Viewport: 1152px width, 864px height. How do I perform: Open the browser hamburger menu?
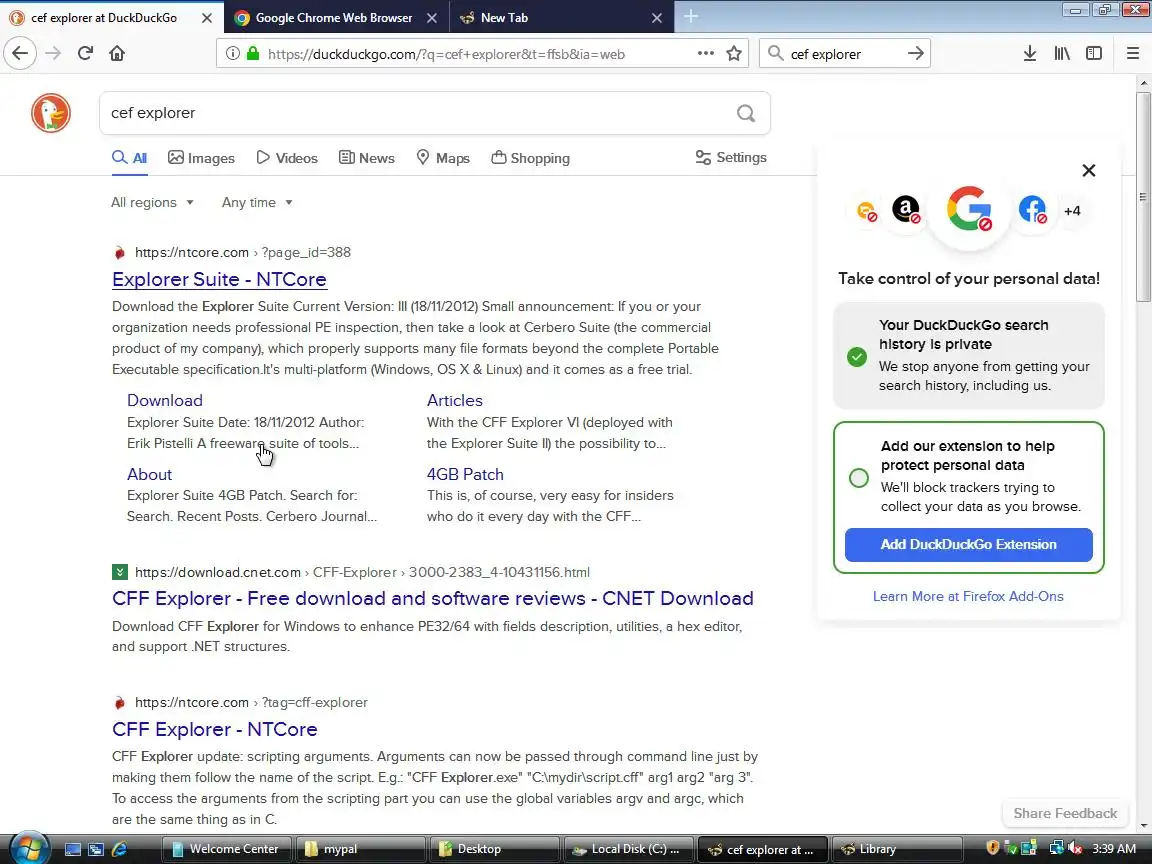(1132, 53)
